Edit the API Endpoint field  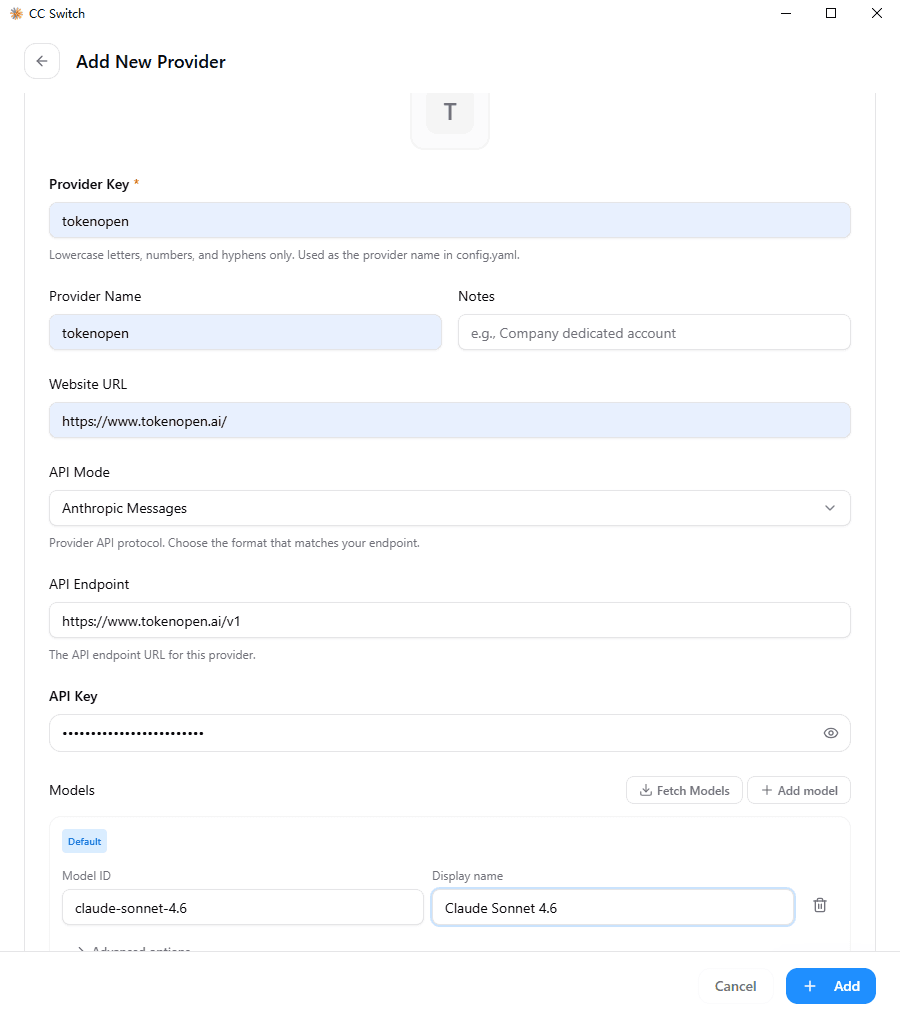point(450,621)
